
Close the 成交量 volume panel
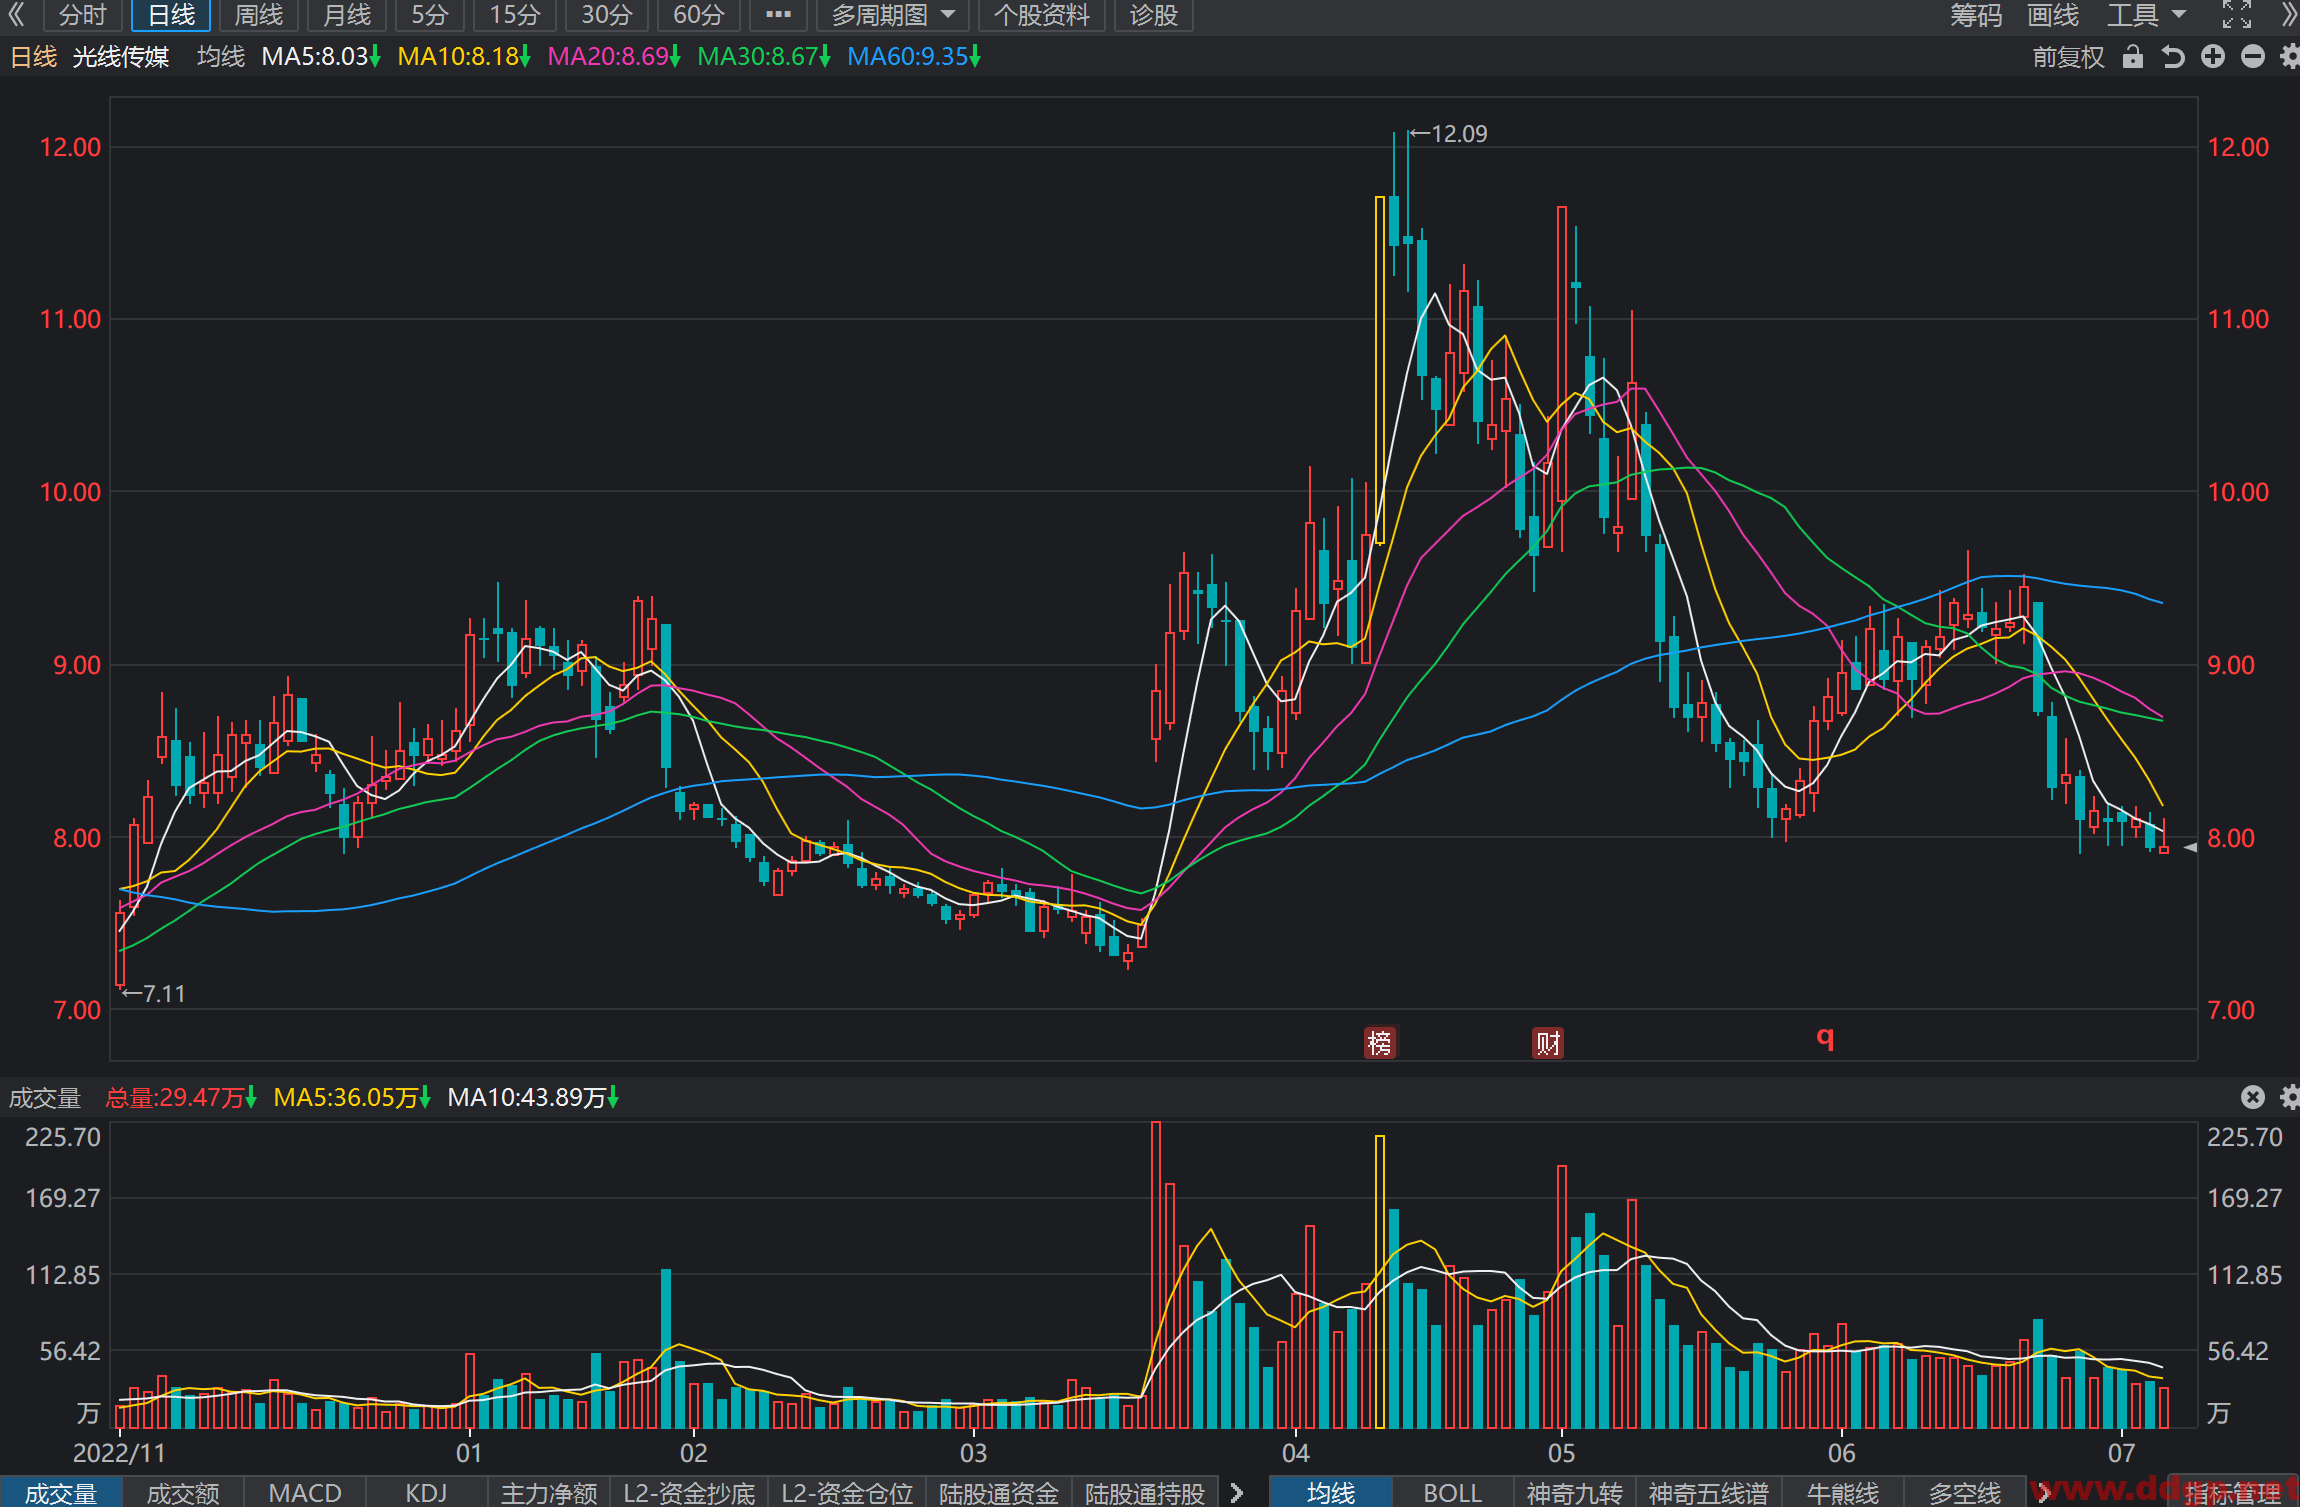pyautogui.click(x=2253, y=1097)
